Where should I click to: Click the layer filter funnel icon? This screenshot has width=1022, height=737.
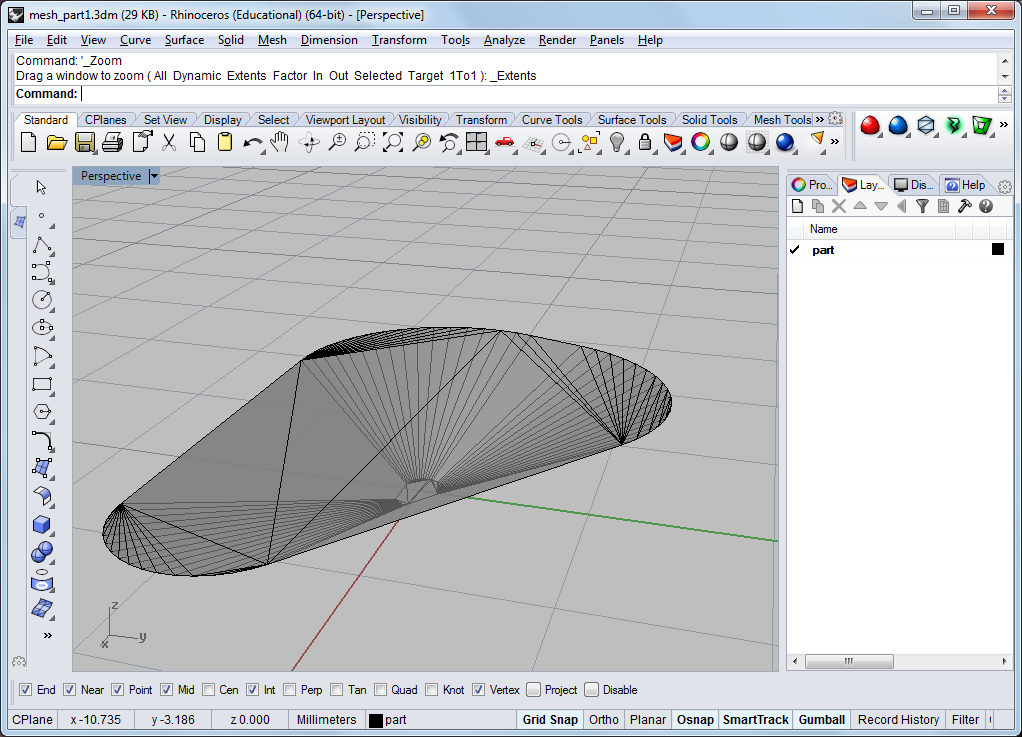pyautogui.click(x=922, y=206)
